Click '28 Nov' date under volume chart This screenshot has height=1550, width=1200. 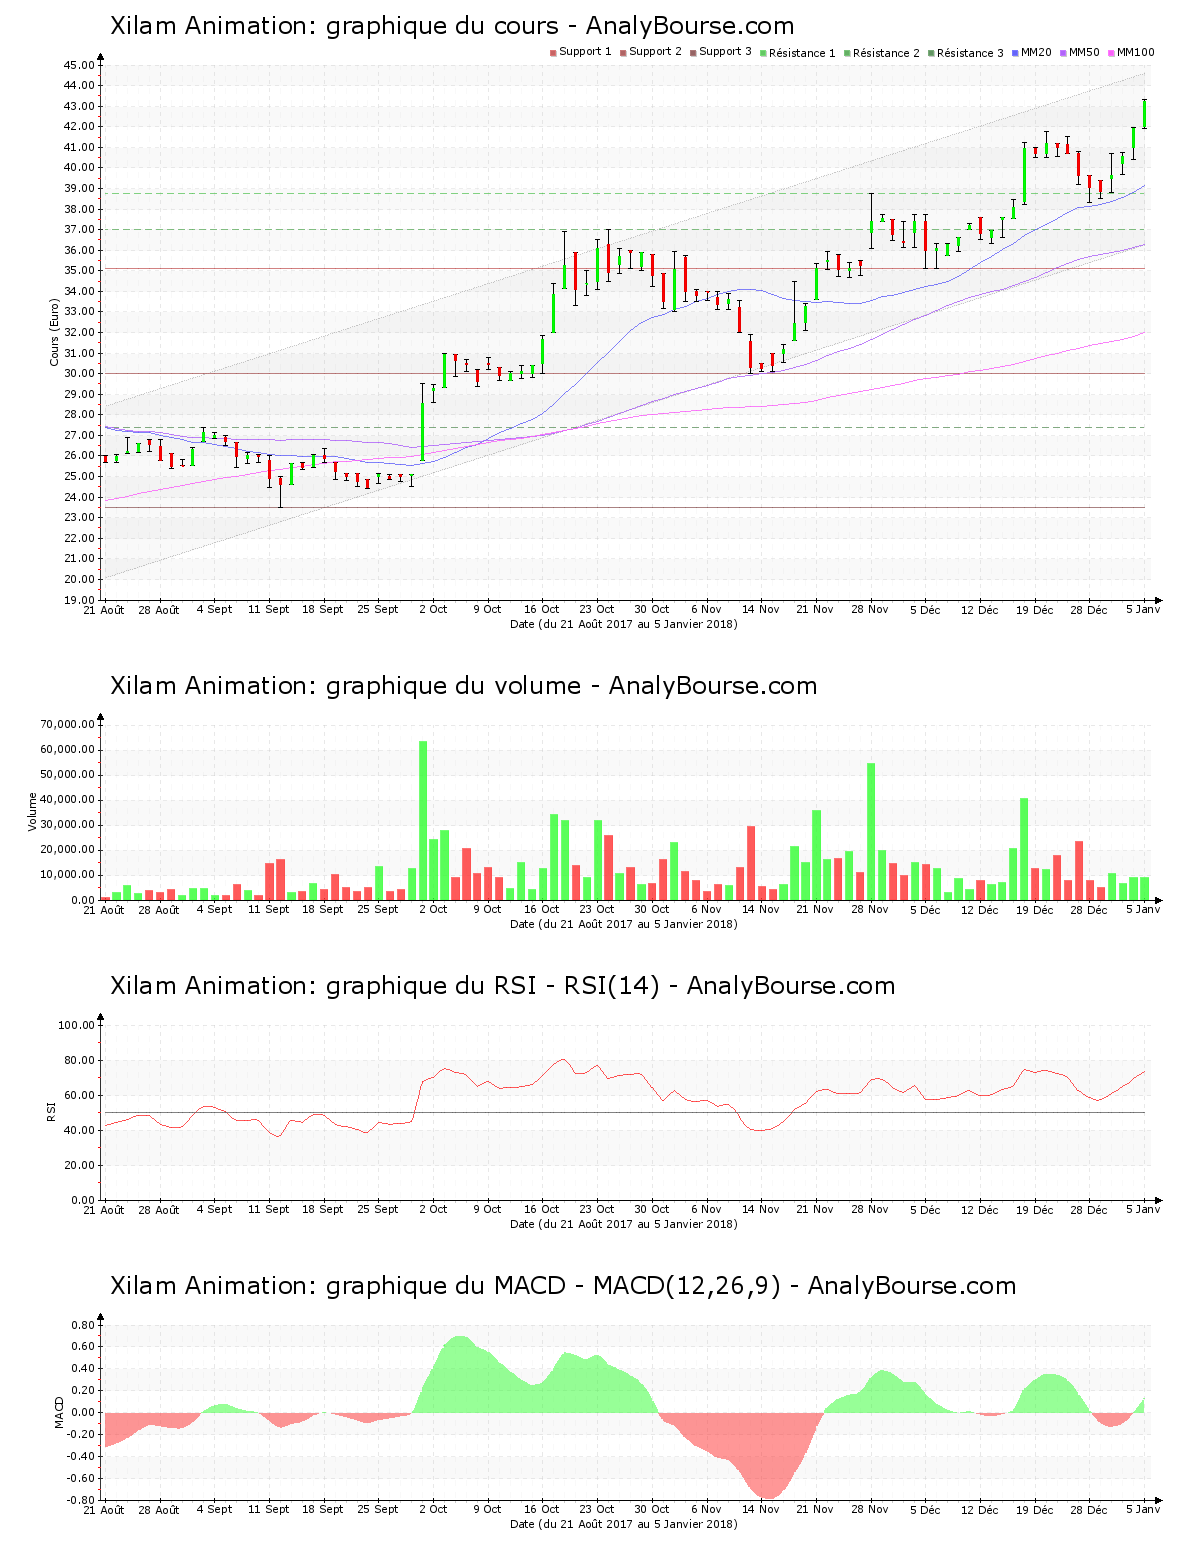[x=870, y=909]
